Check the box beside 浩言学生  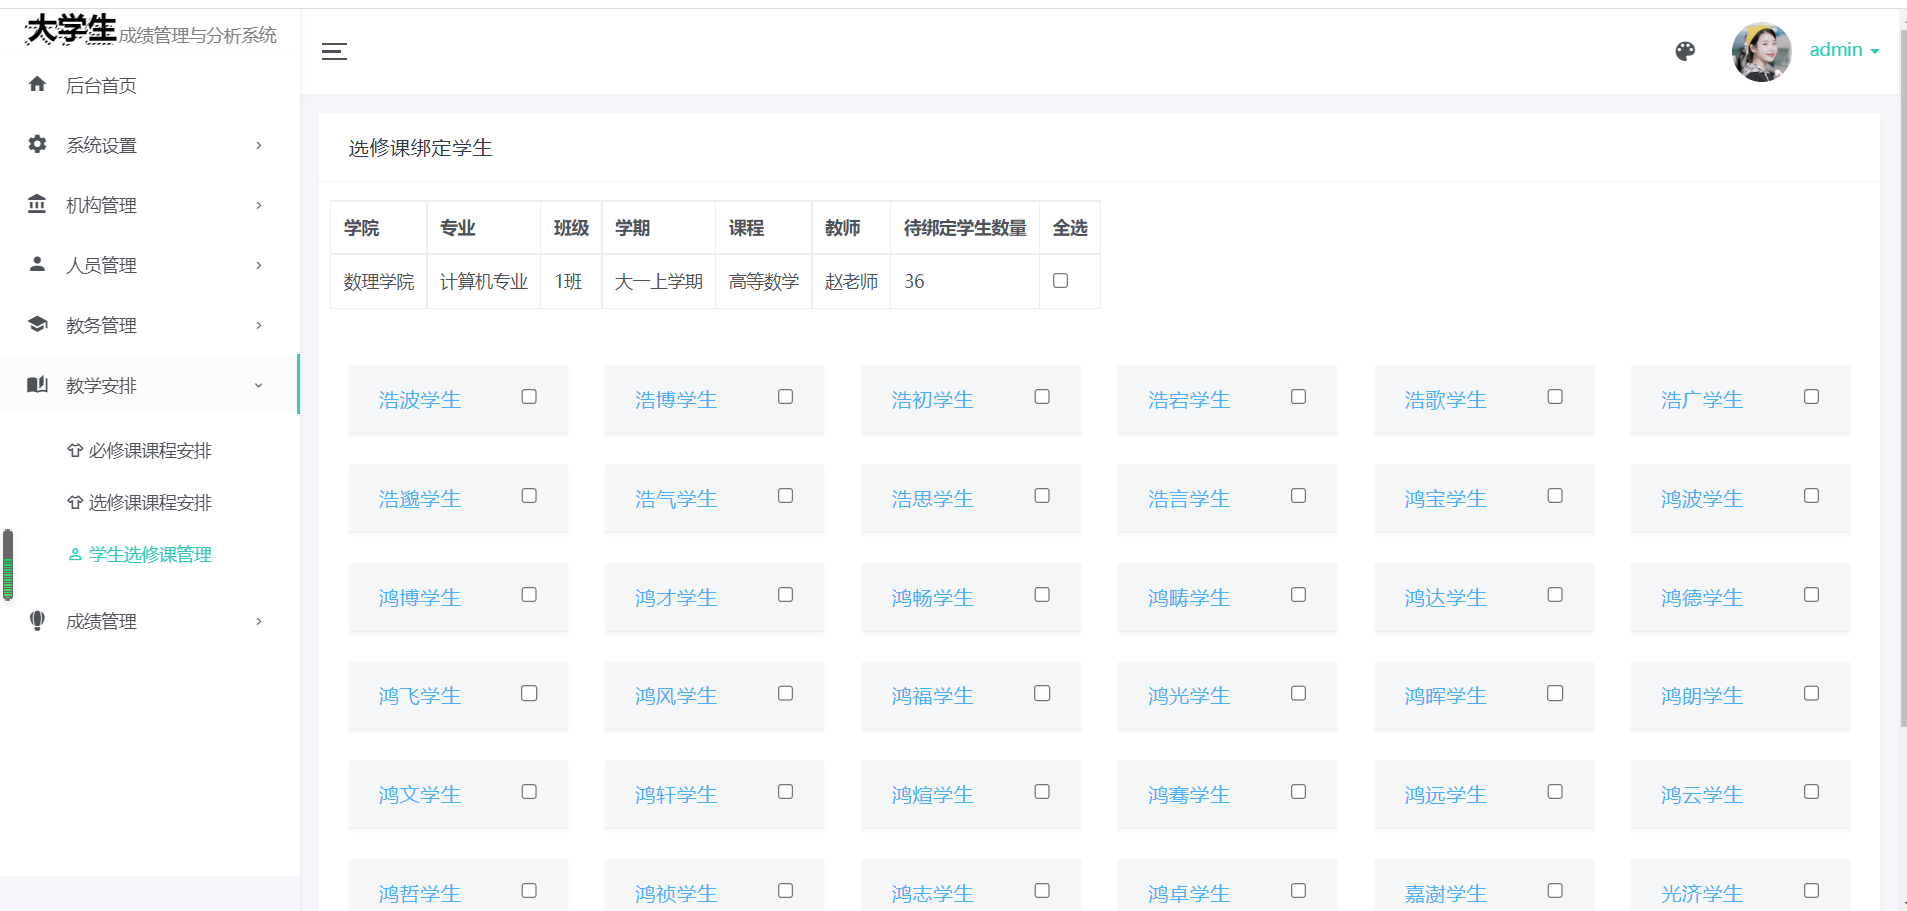click(x=1298, y=496)
